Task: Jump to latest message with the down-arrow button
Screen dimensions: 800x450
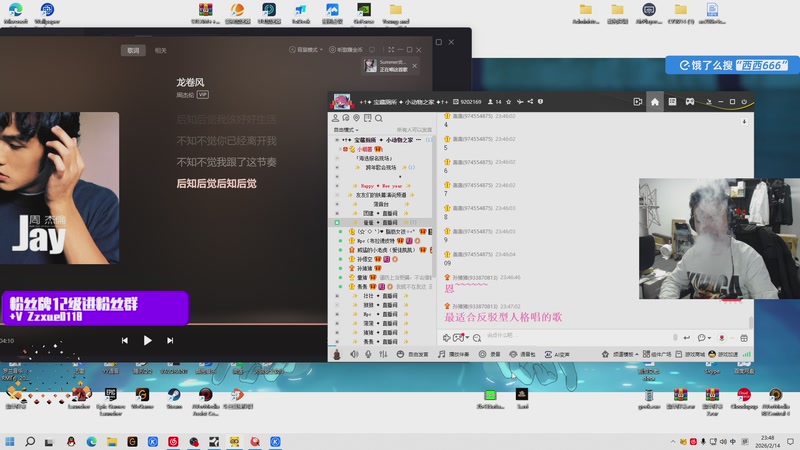Action: click(x=744, y=121)
